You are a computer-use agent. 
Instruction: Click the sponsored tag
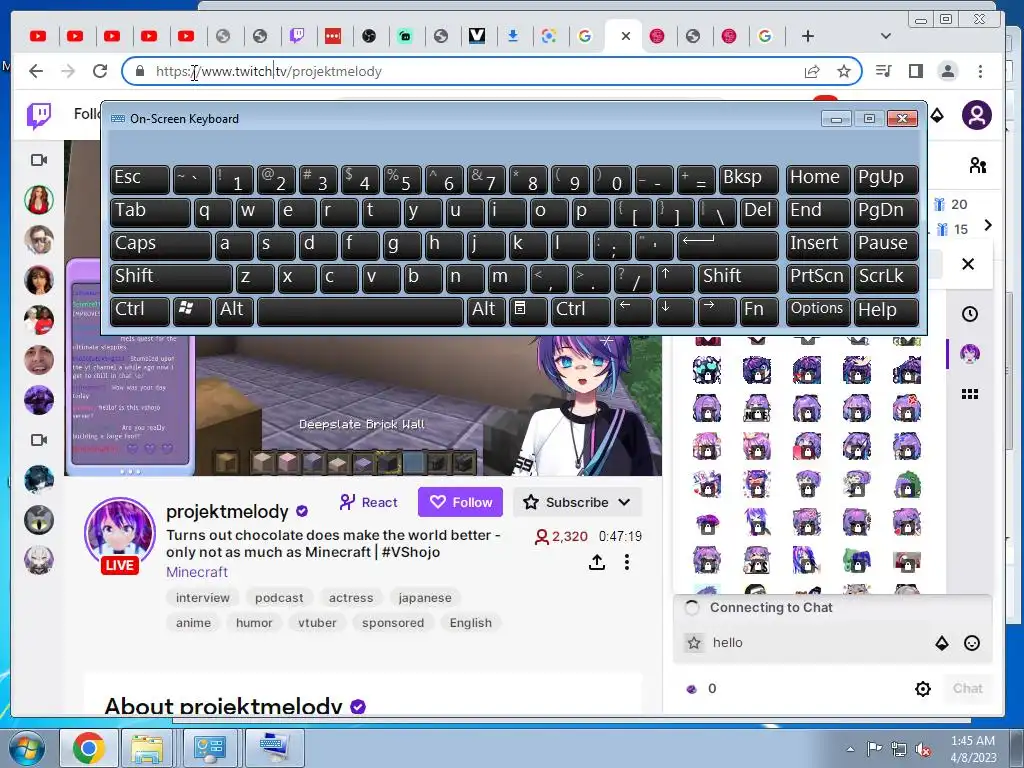(x=393, y=623)
